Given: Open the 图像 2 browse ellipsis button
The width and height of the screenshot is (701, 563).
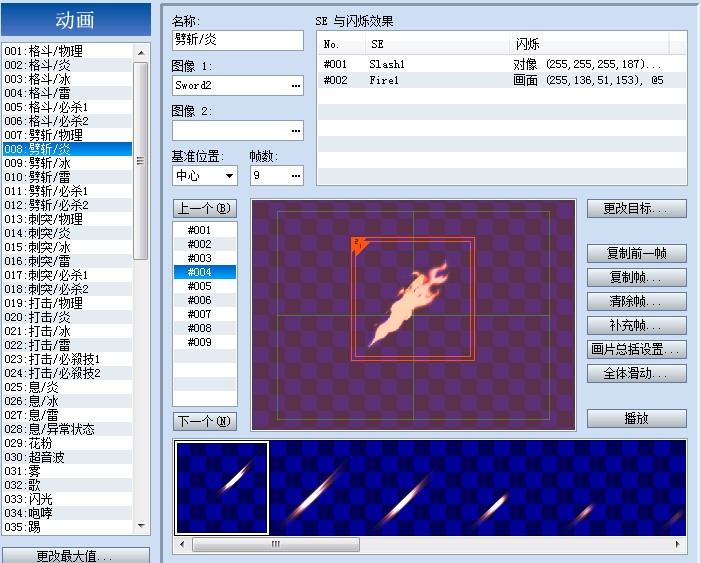Looking at the screenshot, I should (296, 131).
